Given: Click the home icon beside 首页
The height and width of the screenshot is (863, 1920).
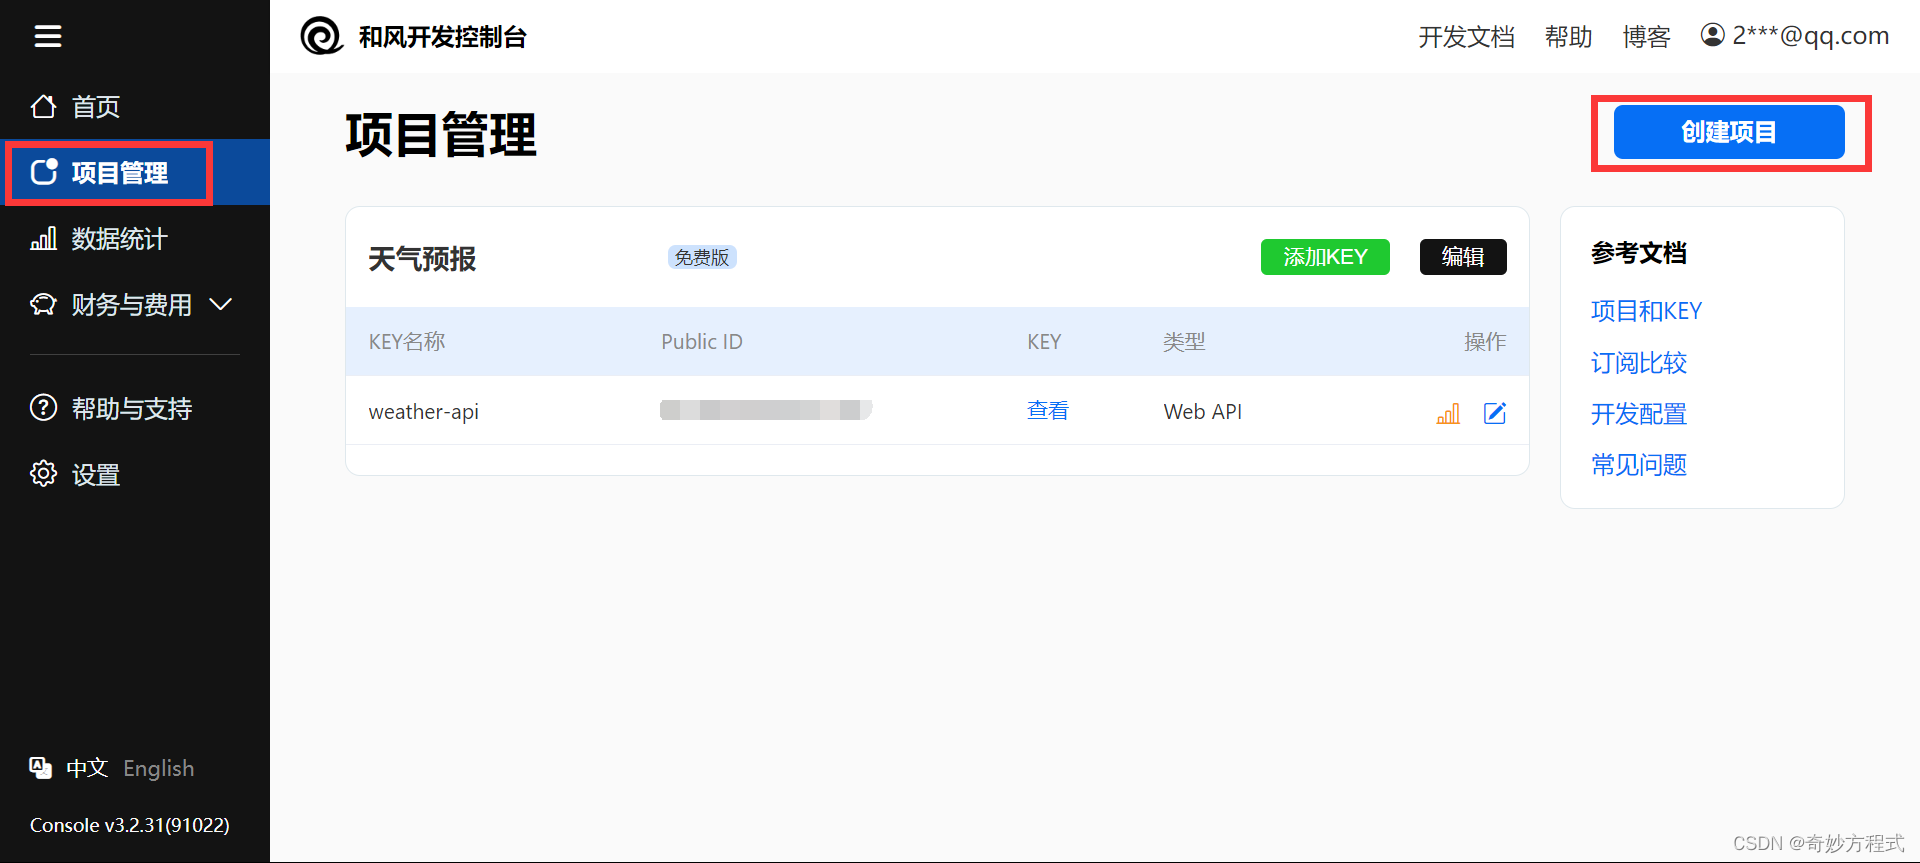Looking at the screenshot, I should click(43, 106).
